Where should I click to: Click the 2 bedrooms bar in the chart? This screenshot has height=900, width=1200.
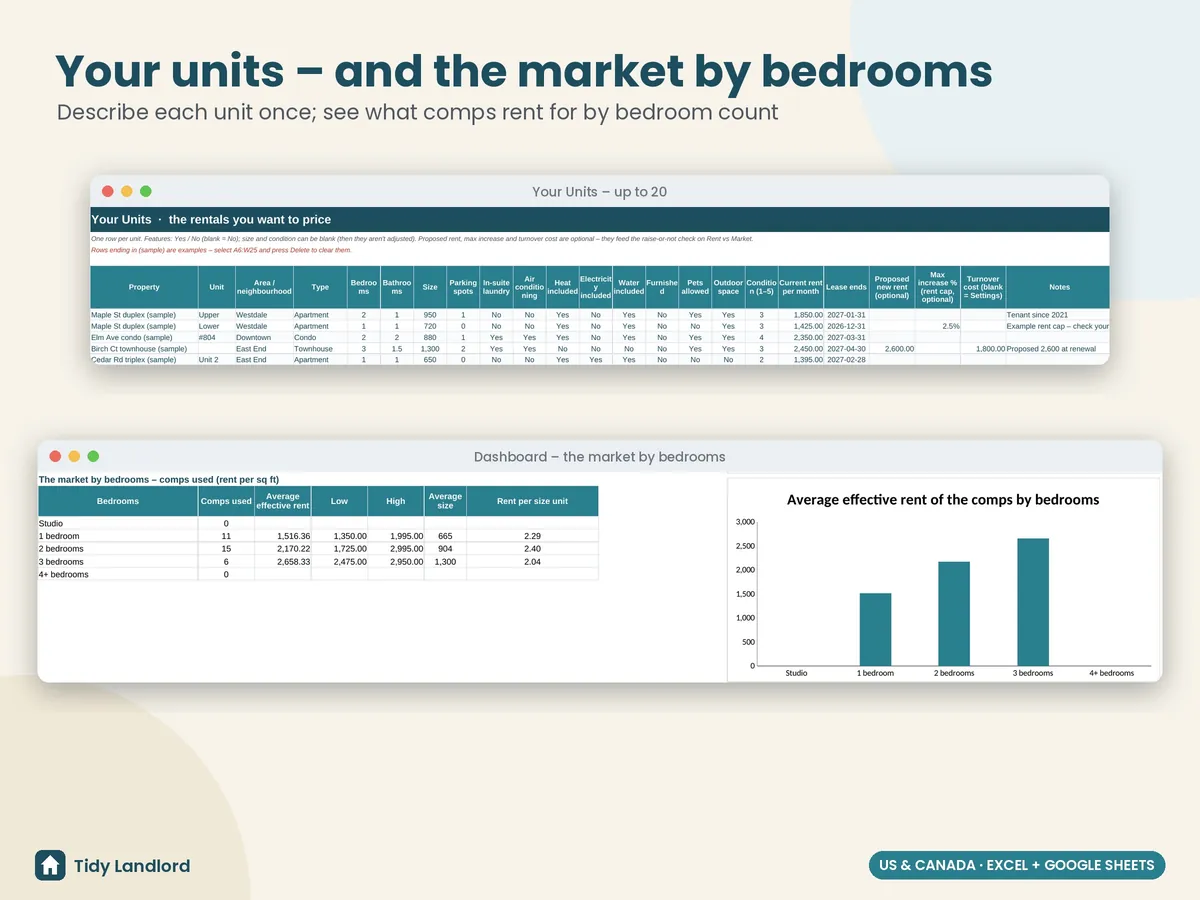(x=954, y=614)
